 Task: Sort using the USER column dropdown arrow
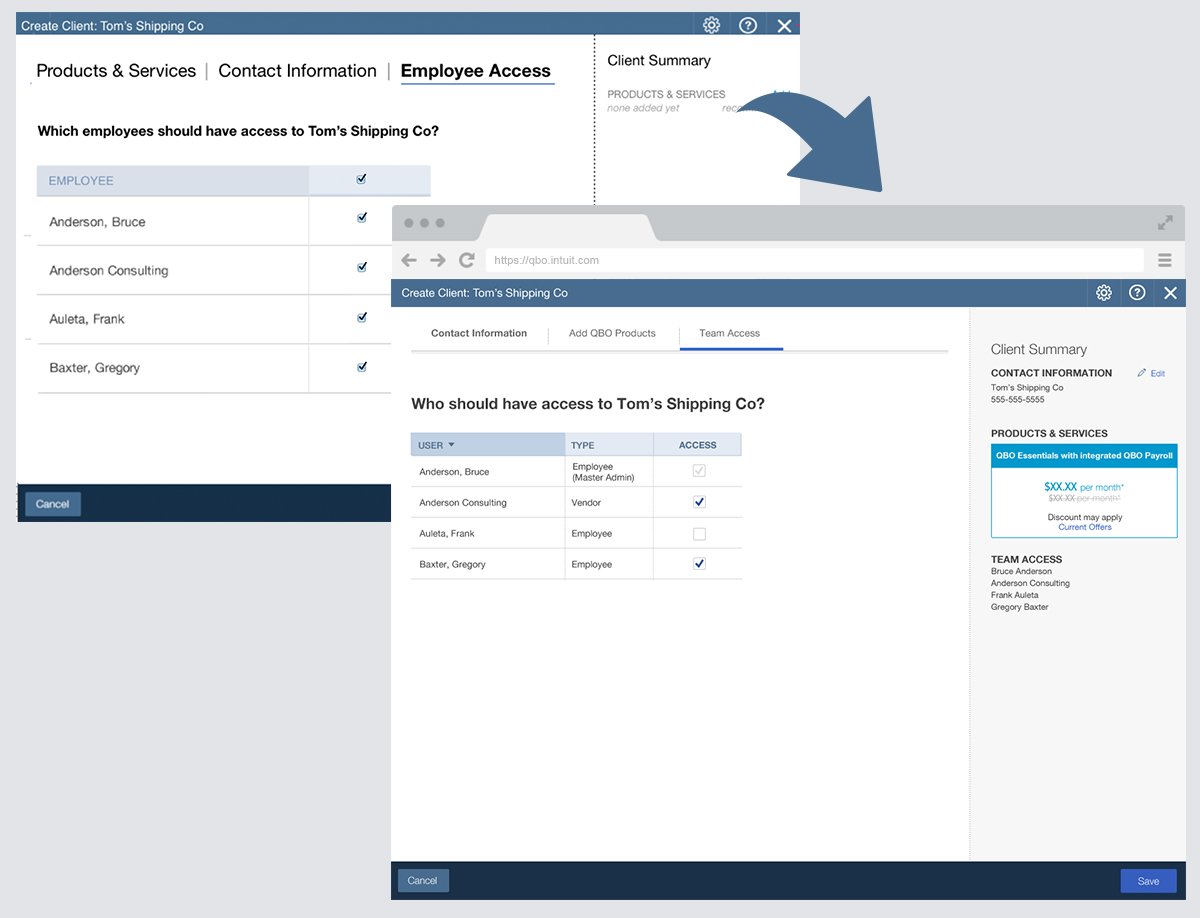[451, 445]
